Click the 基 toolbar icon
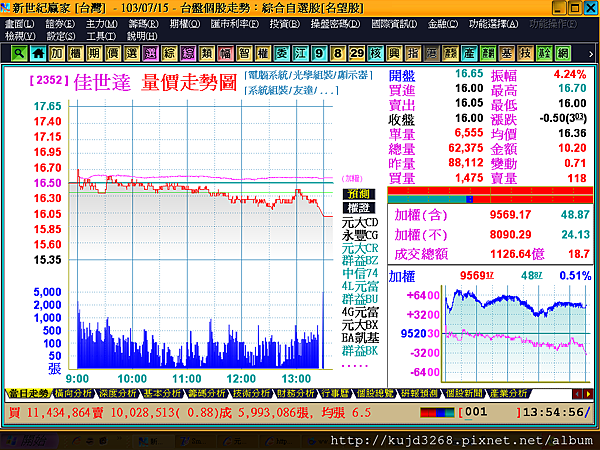Viewport: 600px width, 450px height. pyautogui.click(x=506, y=53)
